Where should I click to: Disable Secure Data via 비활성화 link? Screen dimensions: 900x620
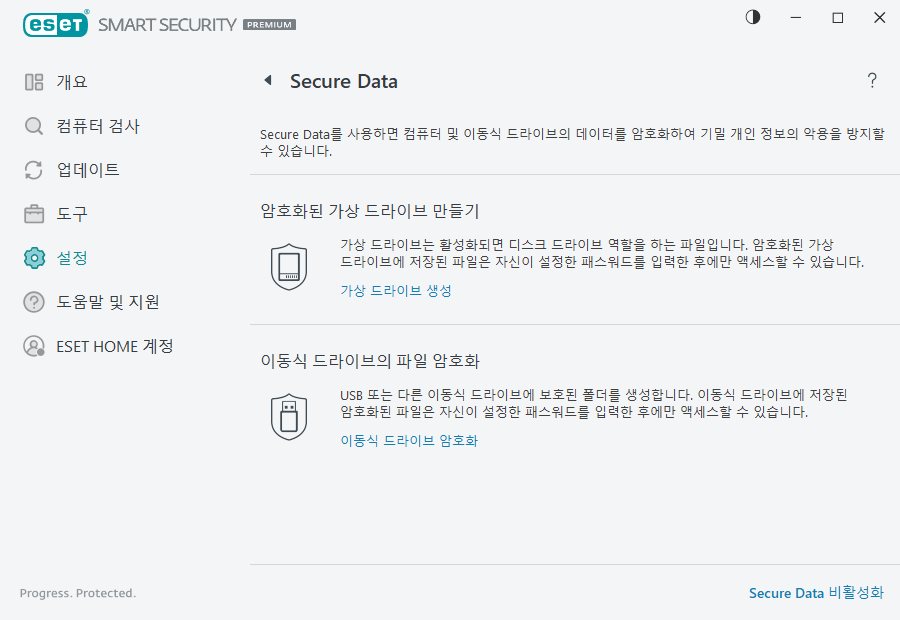click(x=817, y=593)
